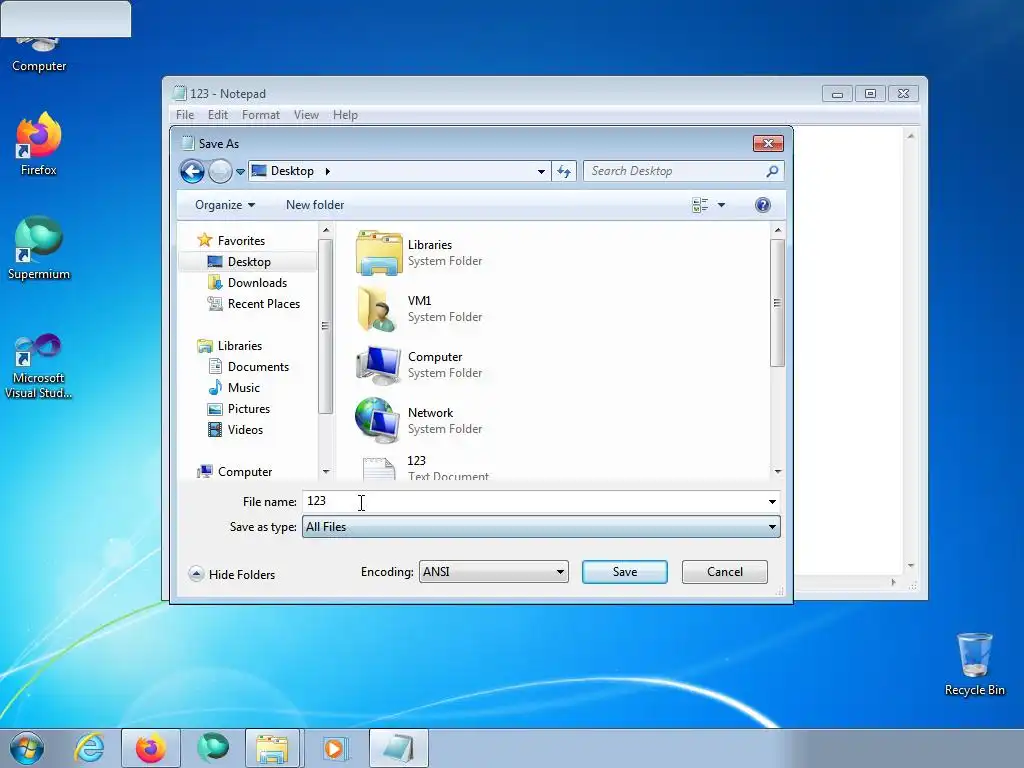Image resolution: width=1024 pixels, height=768 pixels.
Task: Click the search magnifier icon in Search Desktop
Action: point(772,171)
